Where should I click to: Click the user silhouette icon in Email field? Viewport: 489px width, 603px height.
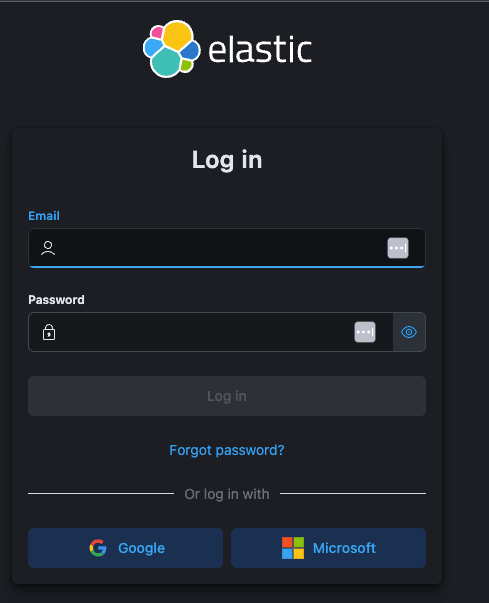(48, 248)
